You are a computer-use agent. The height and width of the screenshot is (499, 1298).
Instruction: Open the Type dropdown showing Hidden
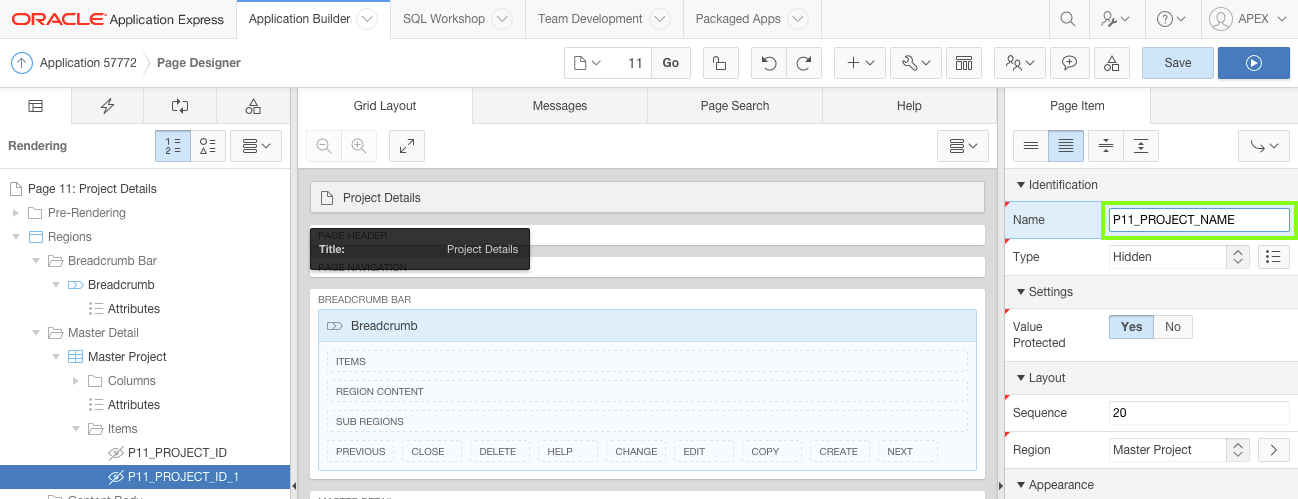1179,257
